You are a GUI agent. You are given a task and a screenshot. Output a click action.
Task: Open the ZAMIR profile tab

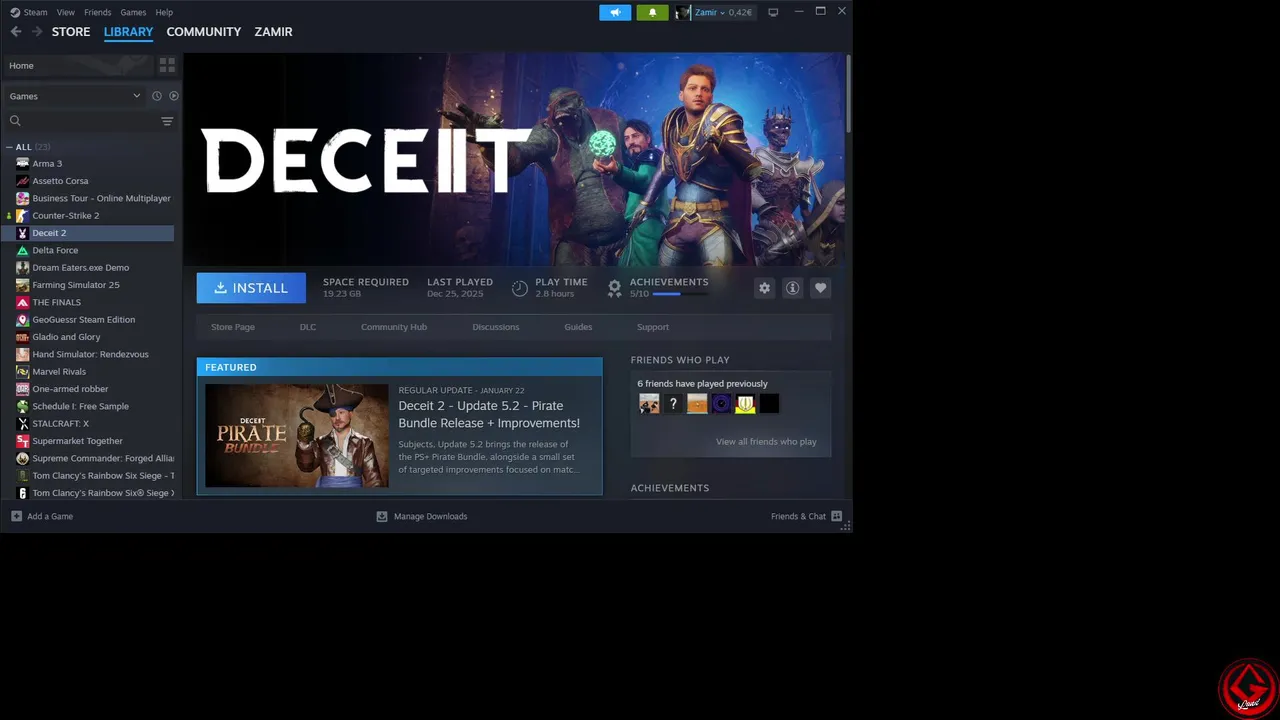(x=273, y=32)
